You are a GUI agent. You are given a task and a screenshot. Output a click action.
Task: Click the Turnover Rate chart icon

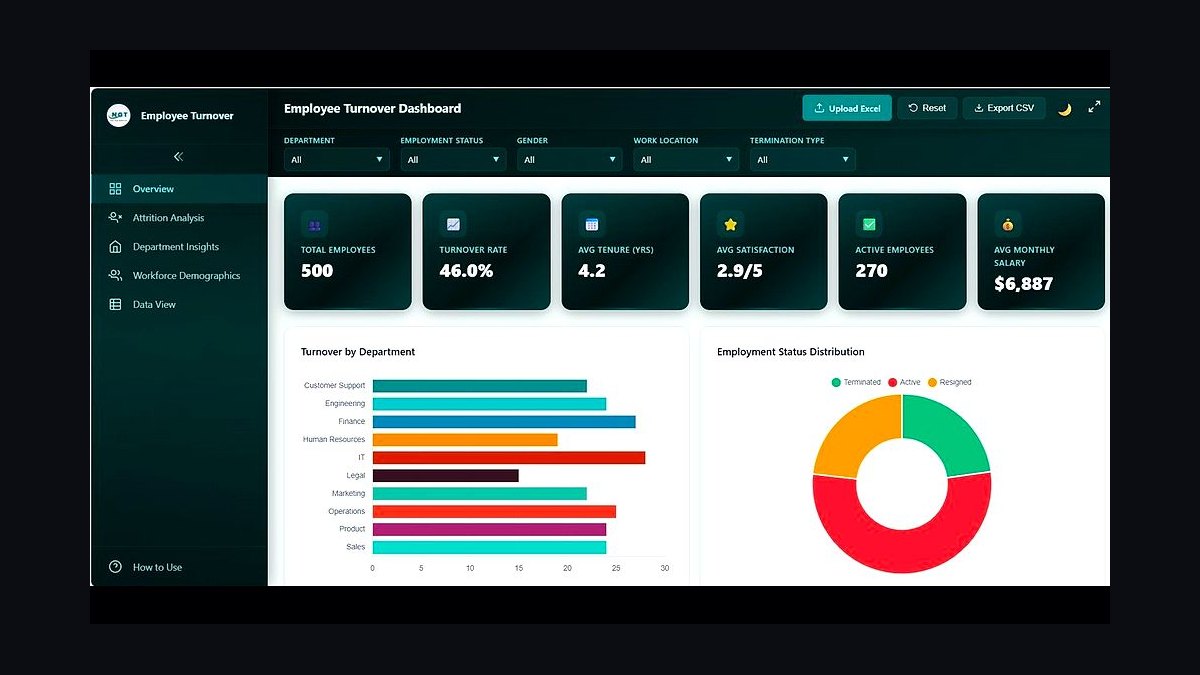pos(453,225)
